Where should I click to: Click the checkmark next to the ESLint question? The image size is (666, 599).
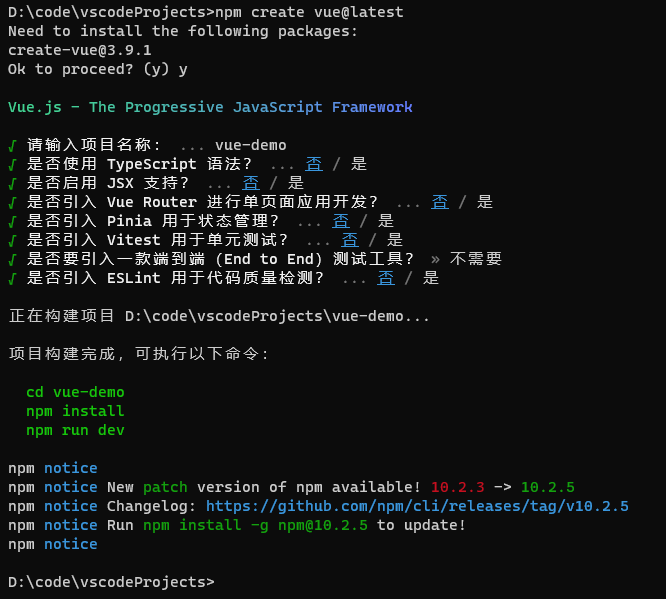12,278
